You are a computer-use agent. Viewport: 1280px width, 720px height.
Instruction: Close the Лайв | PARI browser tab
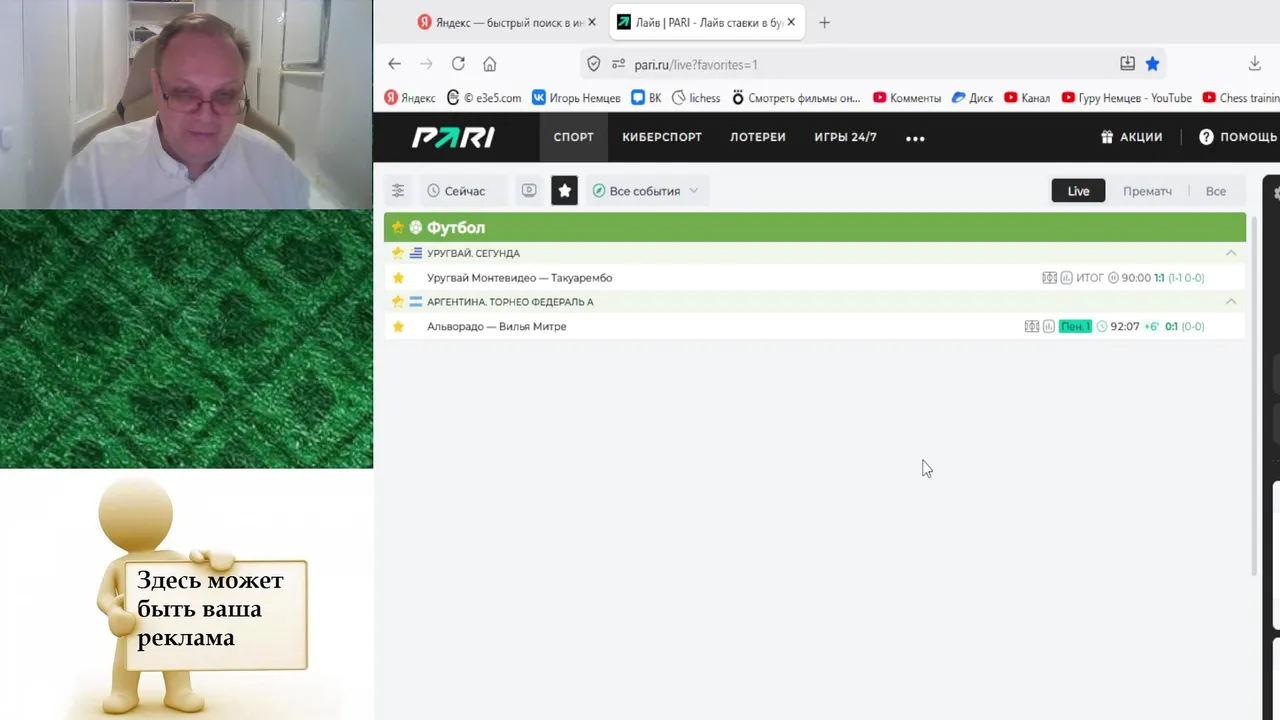791,22
